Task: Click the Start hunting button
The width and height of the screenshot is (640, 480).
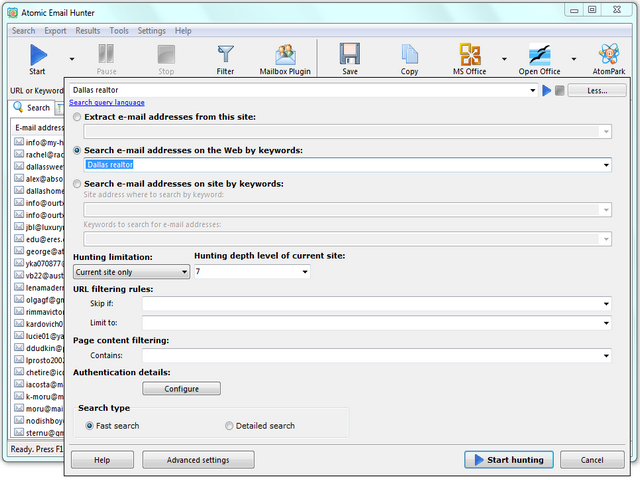Action: [x=507, y=460]
